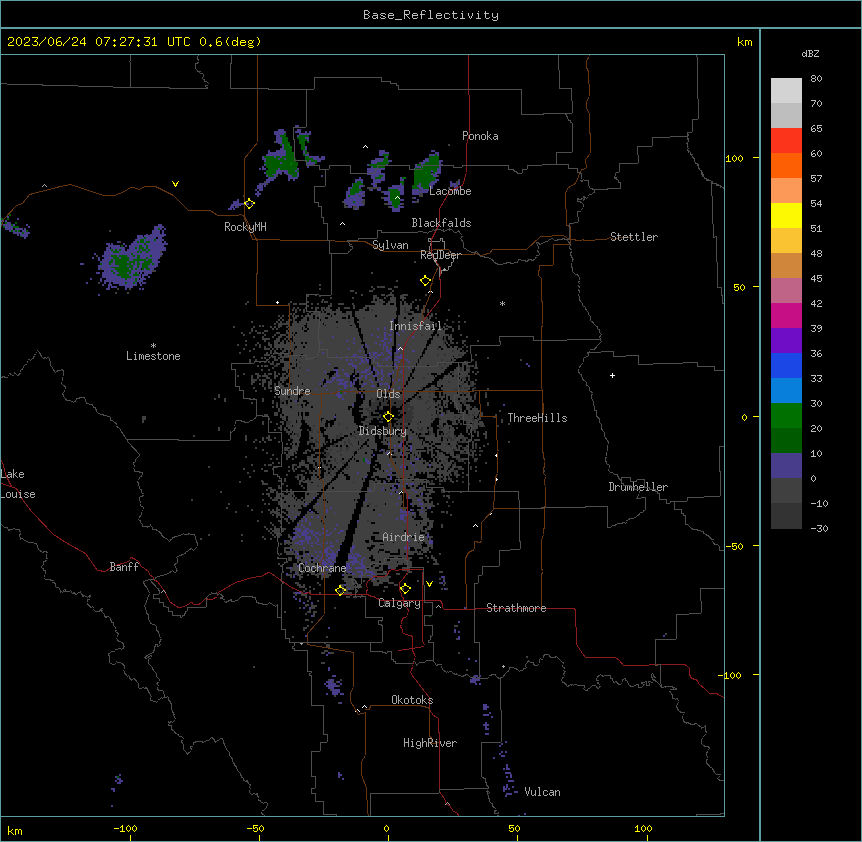This screenshot has width=862, height=842.
Task: Click the Lake Louise label
Action: point(18,484)
